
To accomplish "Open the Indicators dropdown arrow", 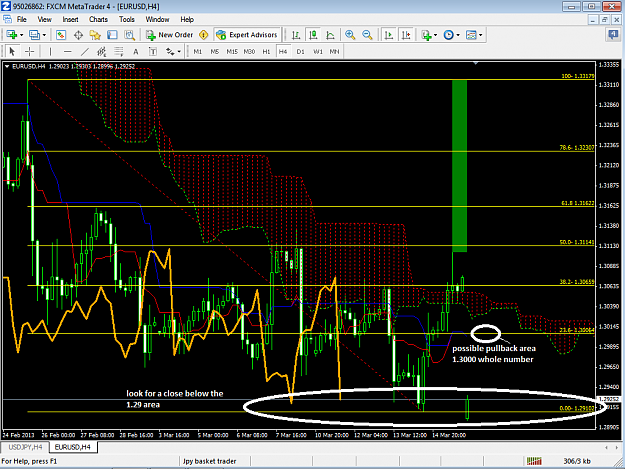I will point(435,35).
